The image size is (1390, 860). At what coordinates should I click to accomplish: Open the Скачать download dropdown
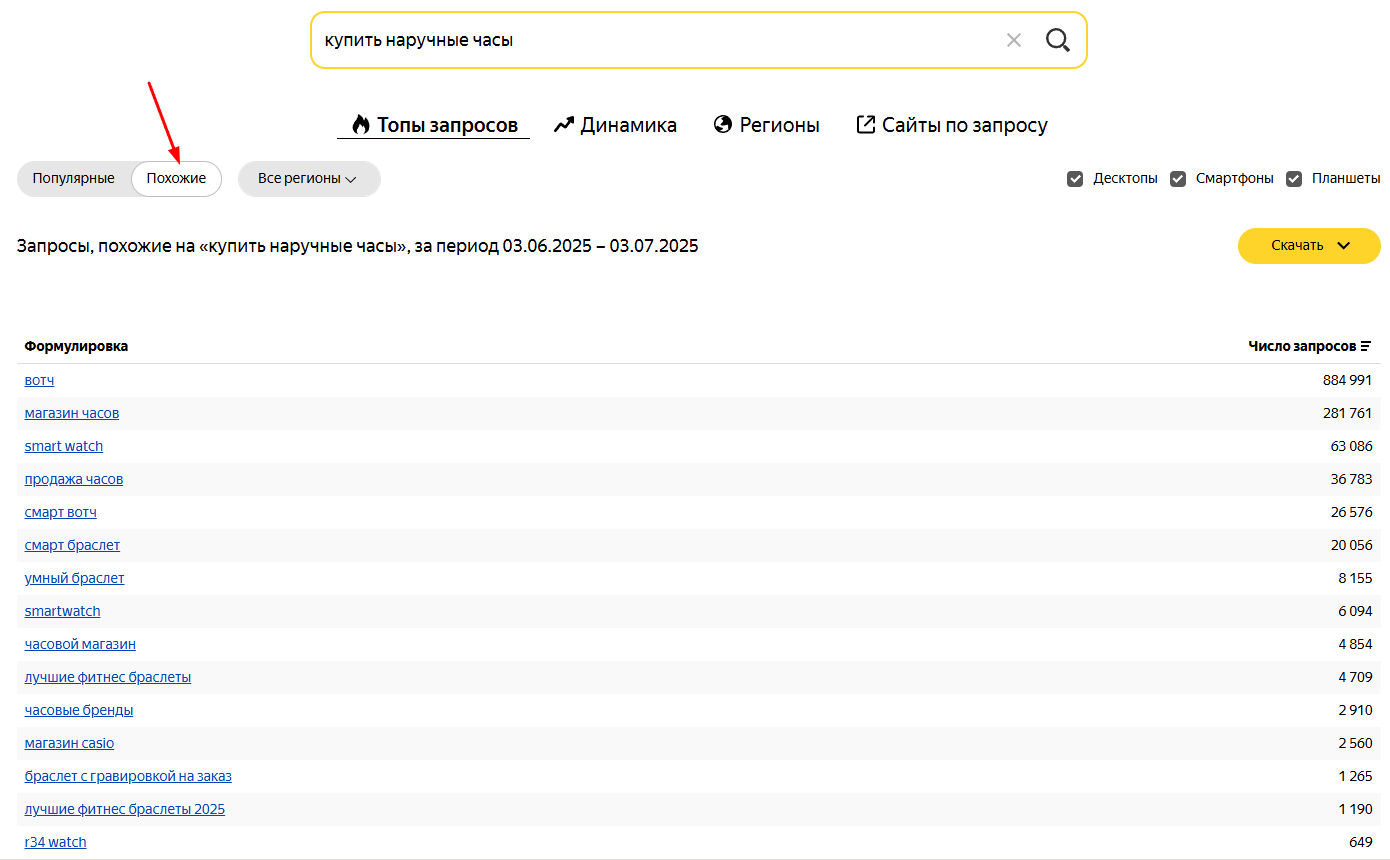[1309, 246]
